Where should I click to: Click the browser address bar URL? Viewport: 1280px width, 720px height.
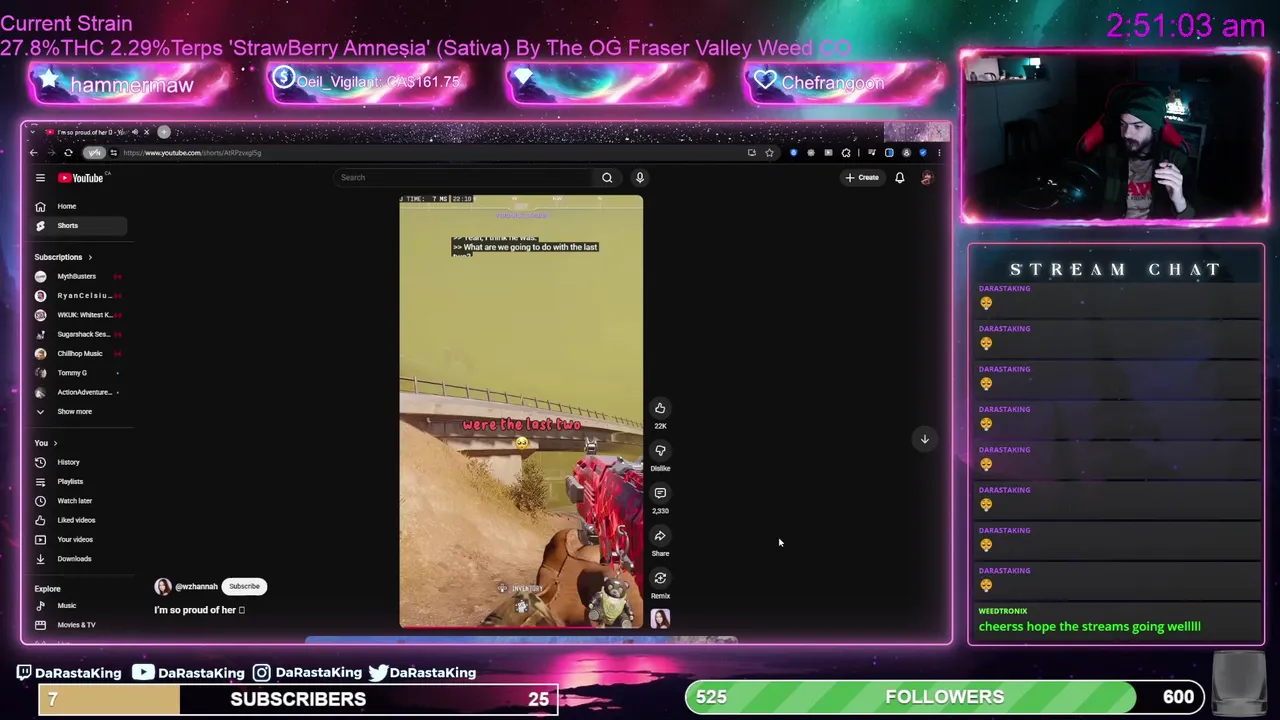coord(192,153)
